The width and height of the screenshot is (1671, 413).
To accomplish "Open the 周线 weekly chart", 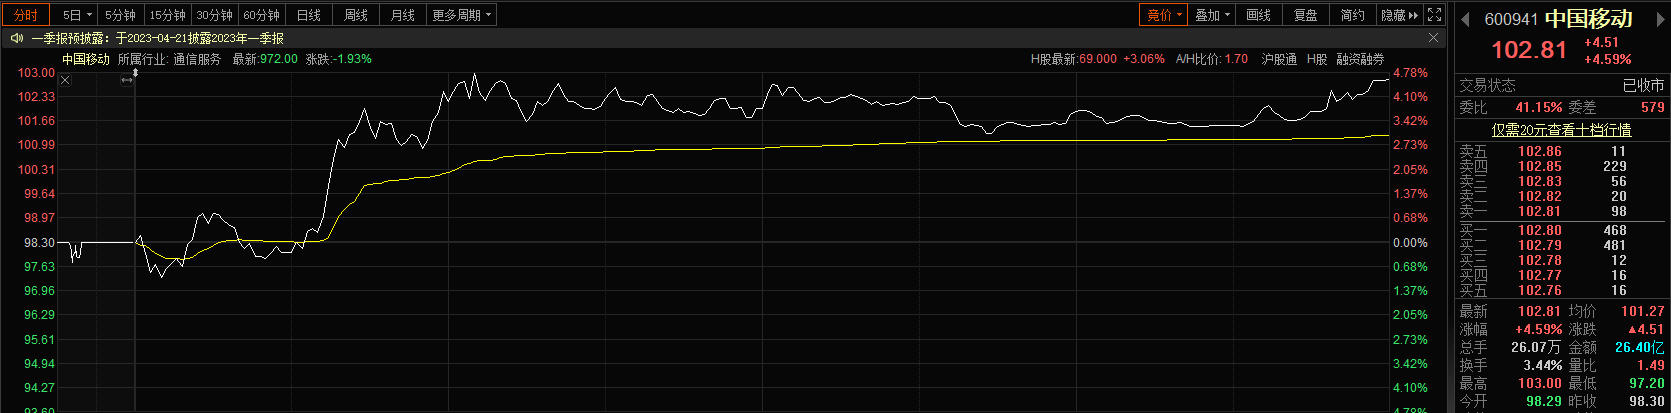I will point(356,15).
